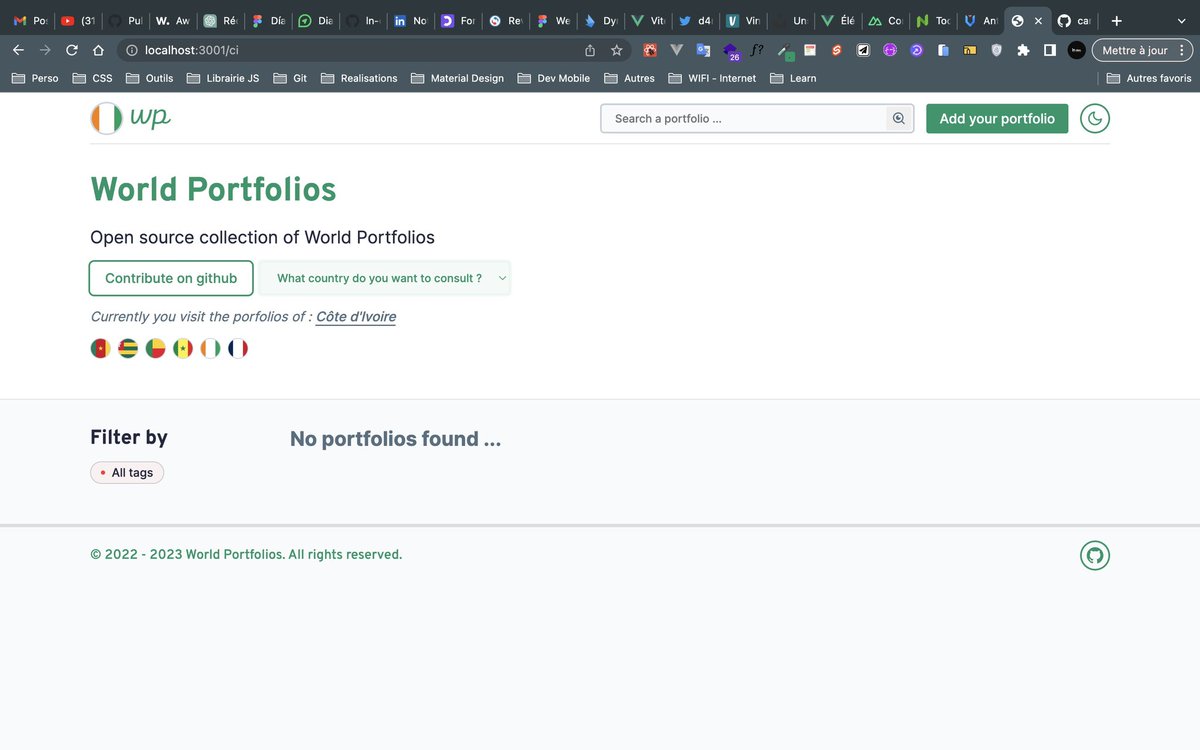Open the Chrome profile avatar
1200x750 pixels.
1076,50
